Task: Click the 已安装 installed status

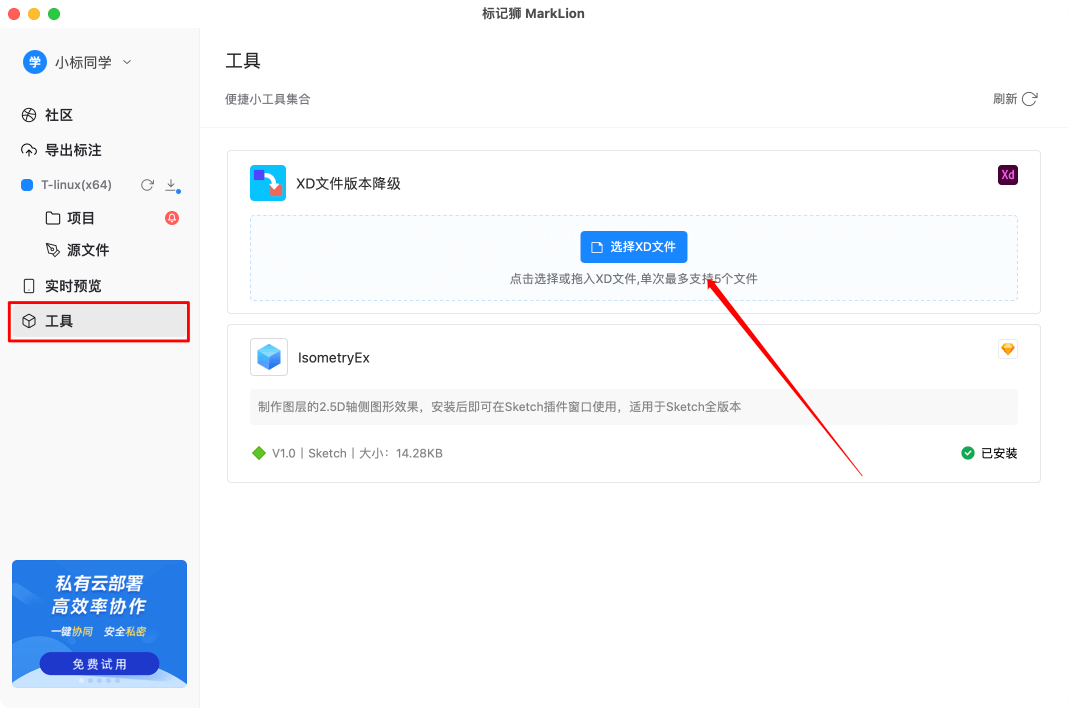Action: click(x=989, y=453)
